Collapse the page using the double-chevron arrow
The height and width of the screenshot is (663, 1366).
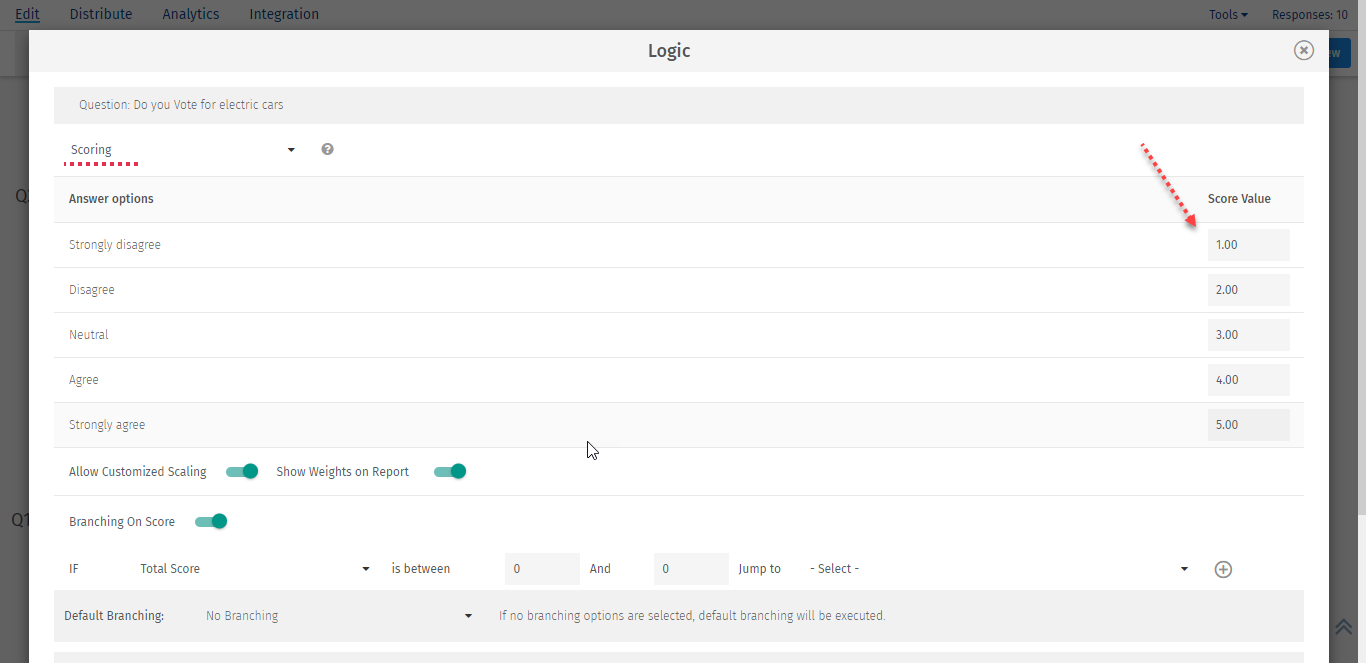click(x=1344, y=627)
